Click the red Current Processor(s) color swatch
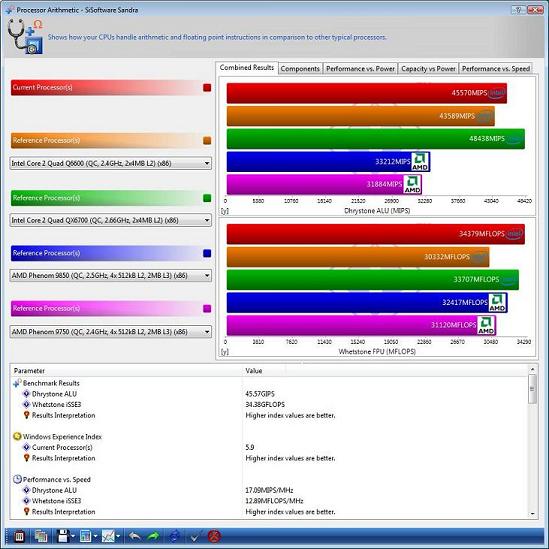 tap(207, 88)
